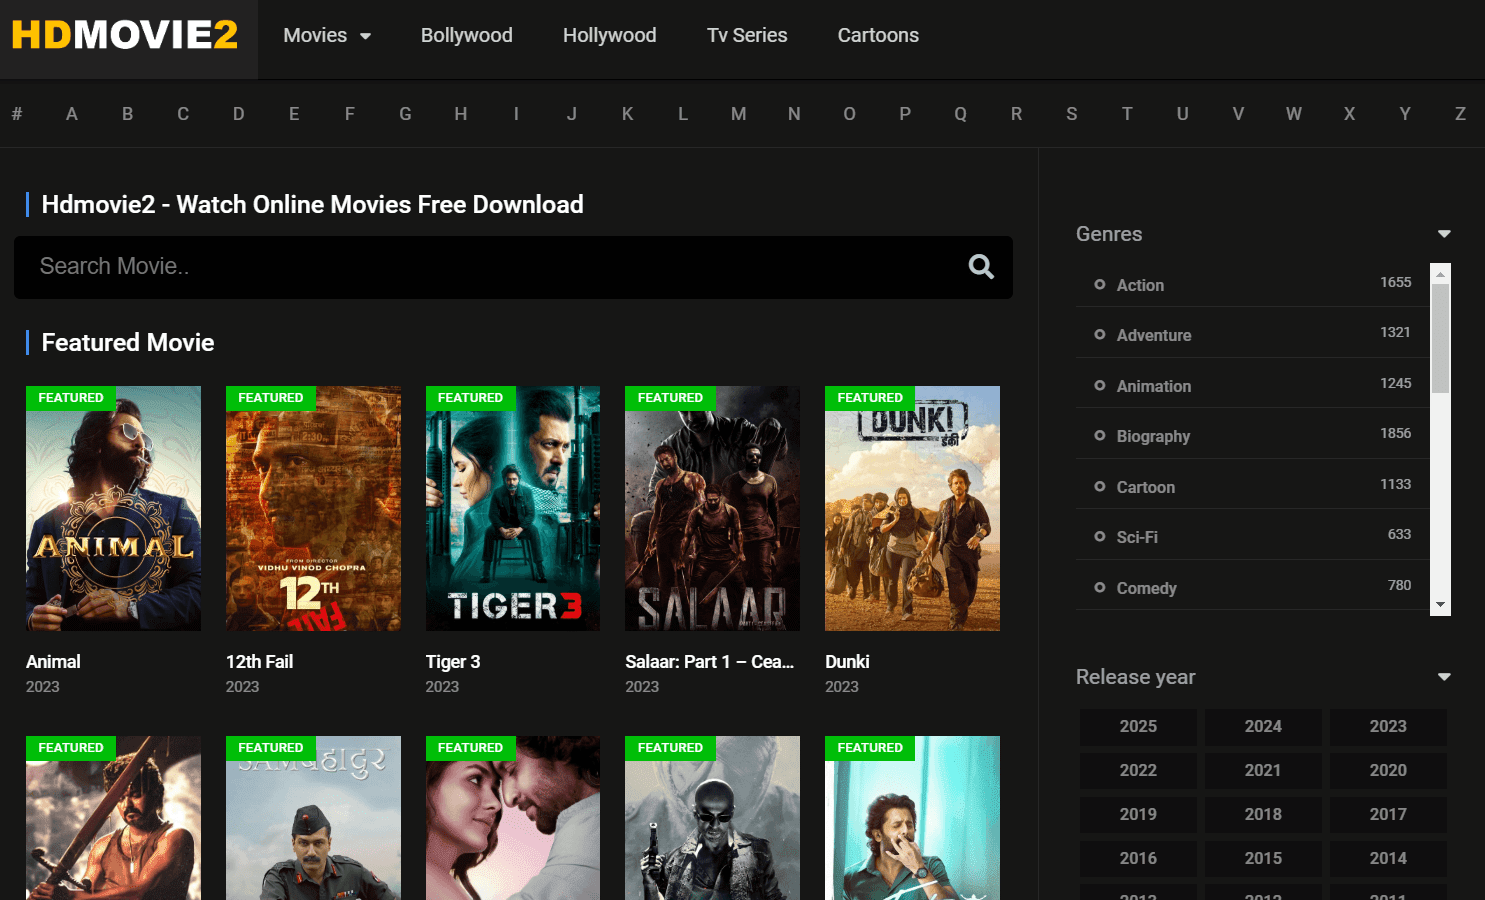Choose release year 2024
The image size is (1485, 900).
pyautogui.click(x=1263, y=726)
